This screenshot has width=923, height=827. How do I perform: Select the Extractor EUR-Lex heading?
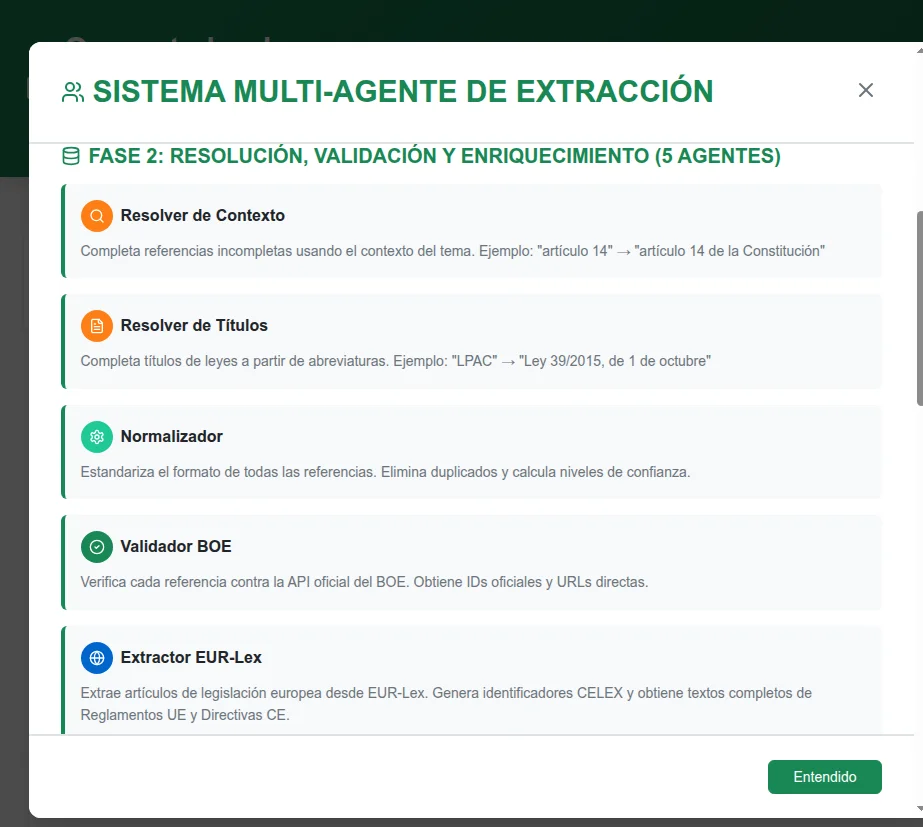point(191,657)
